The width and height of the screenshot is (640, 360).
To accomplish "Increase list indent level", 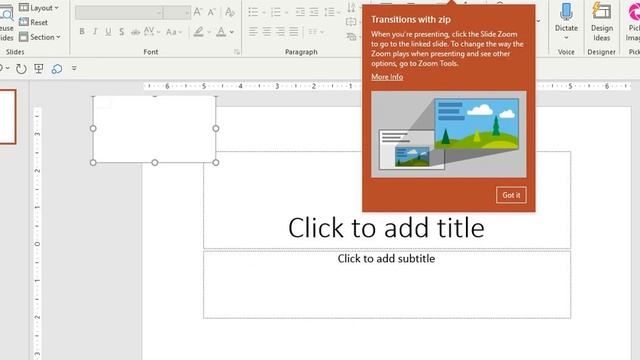I will coord(314,12).
